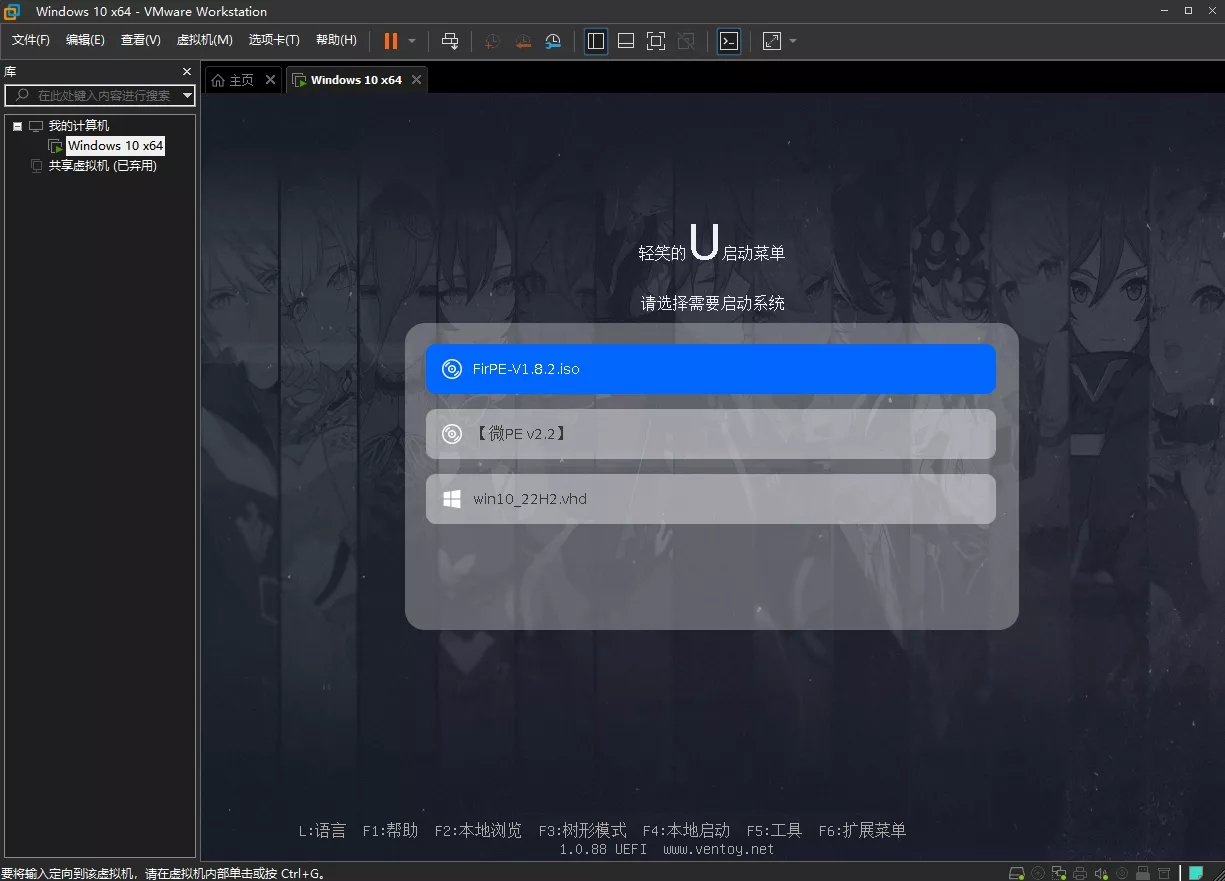The height and width of the screenshot is (881, 1225).
Task: Click the USB device status bar icon
Action: [1143, 872]
